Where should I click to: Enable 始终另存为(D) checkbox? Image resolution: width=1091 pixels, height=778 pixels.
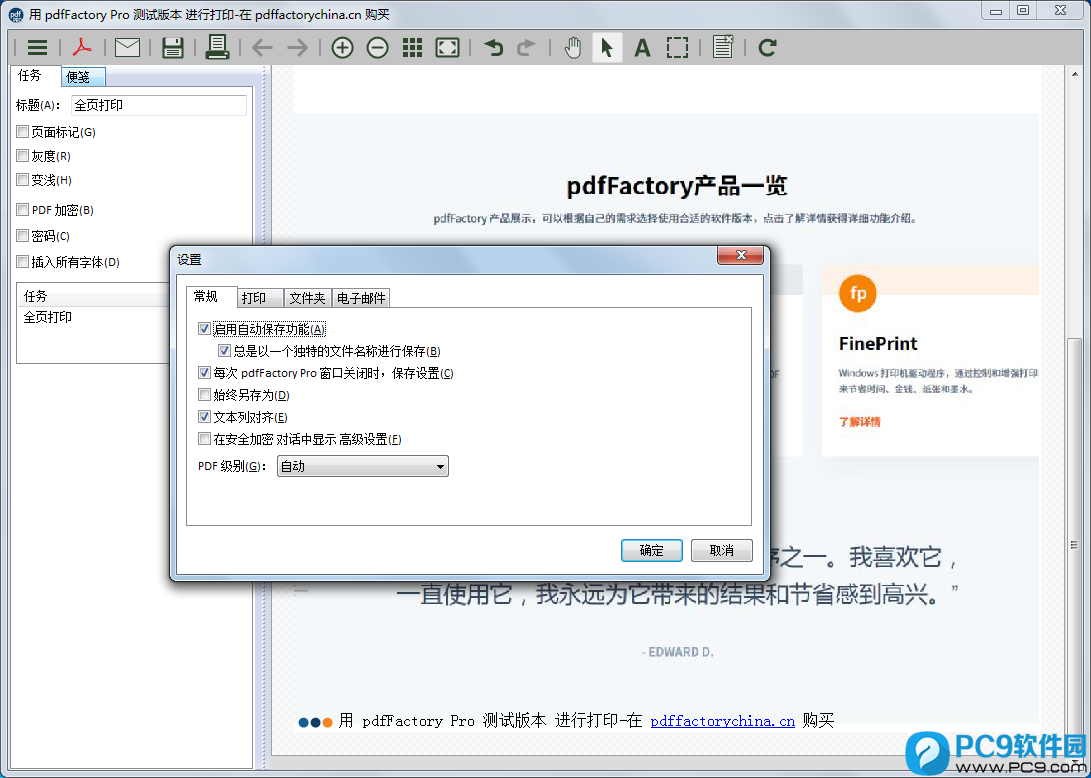tap(205, 395)
